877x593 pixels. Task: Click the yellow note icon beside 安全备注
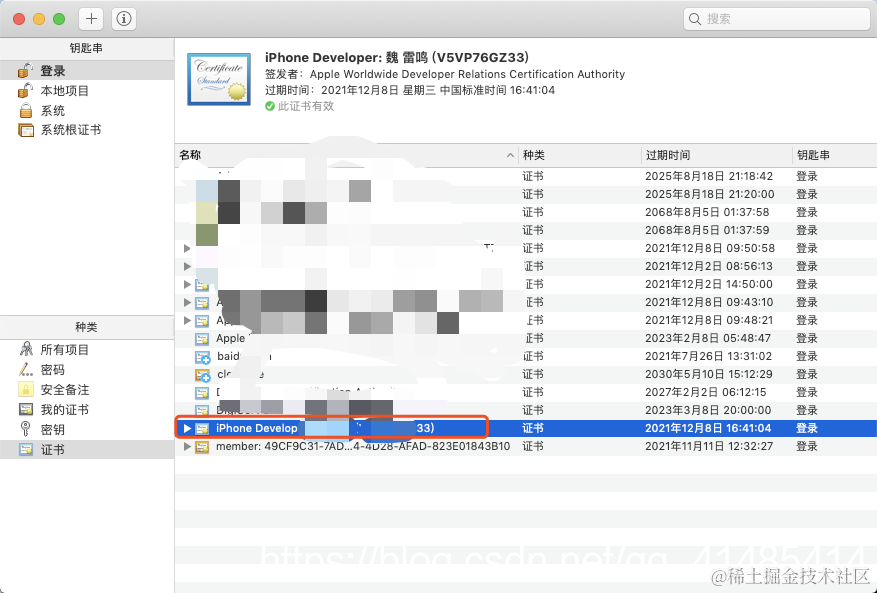[x=26, y=389]
